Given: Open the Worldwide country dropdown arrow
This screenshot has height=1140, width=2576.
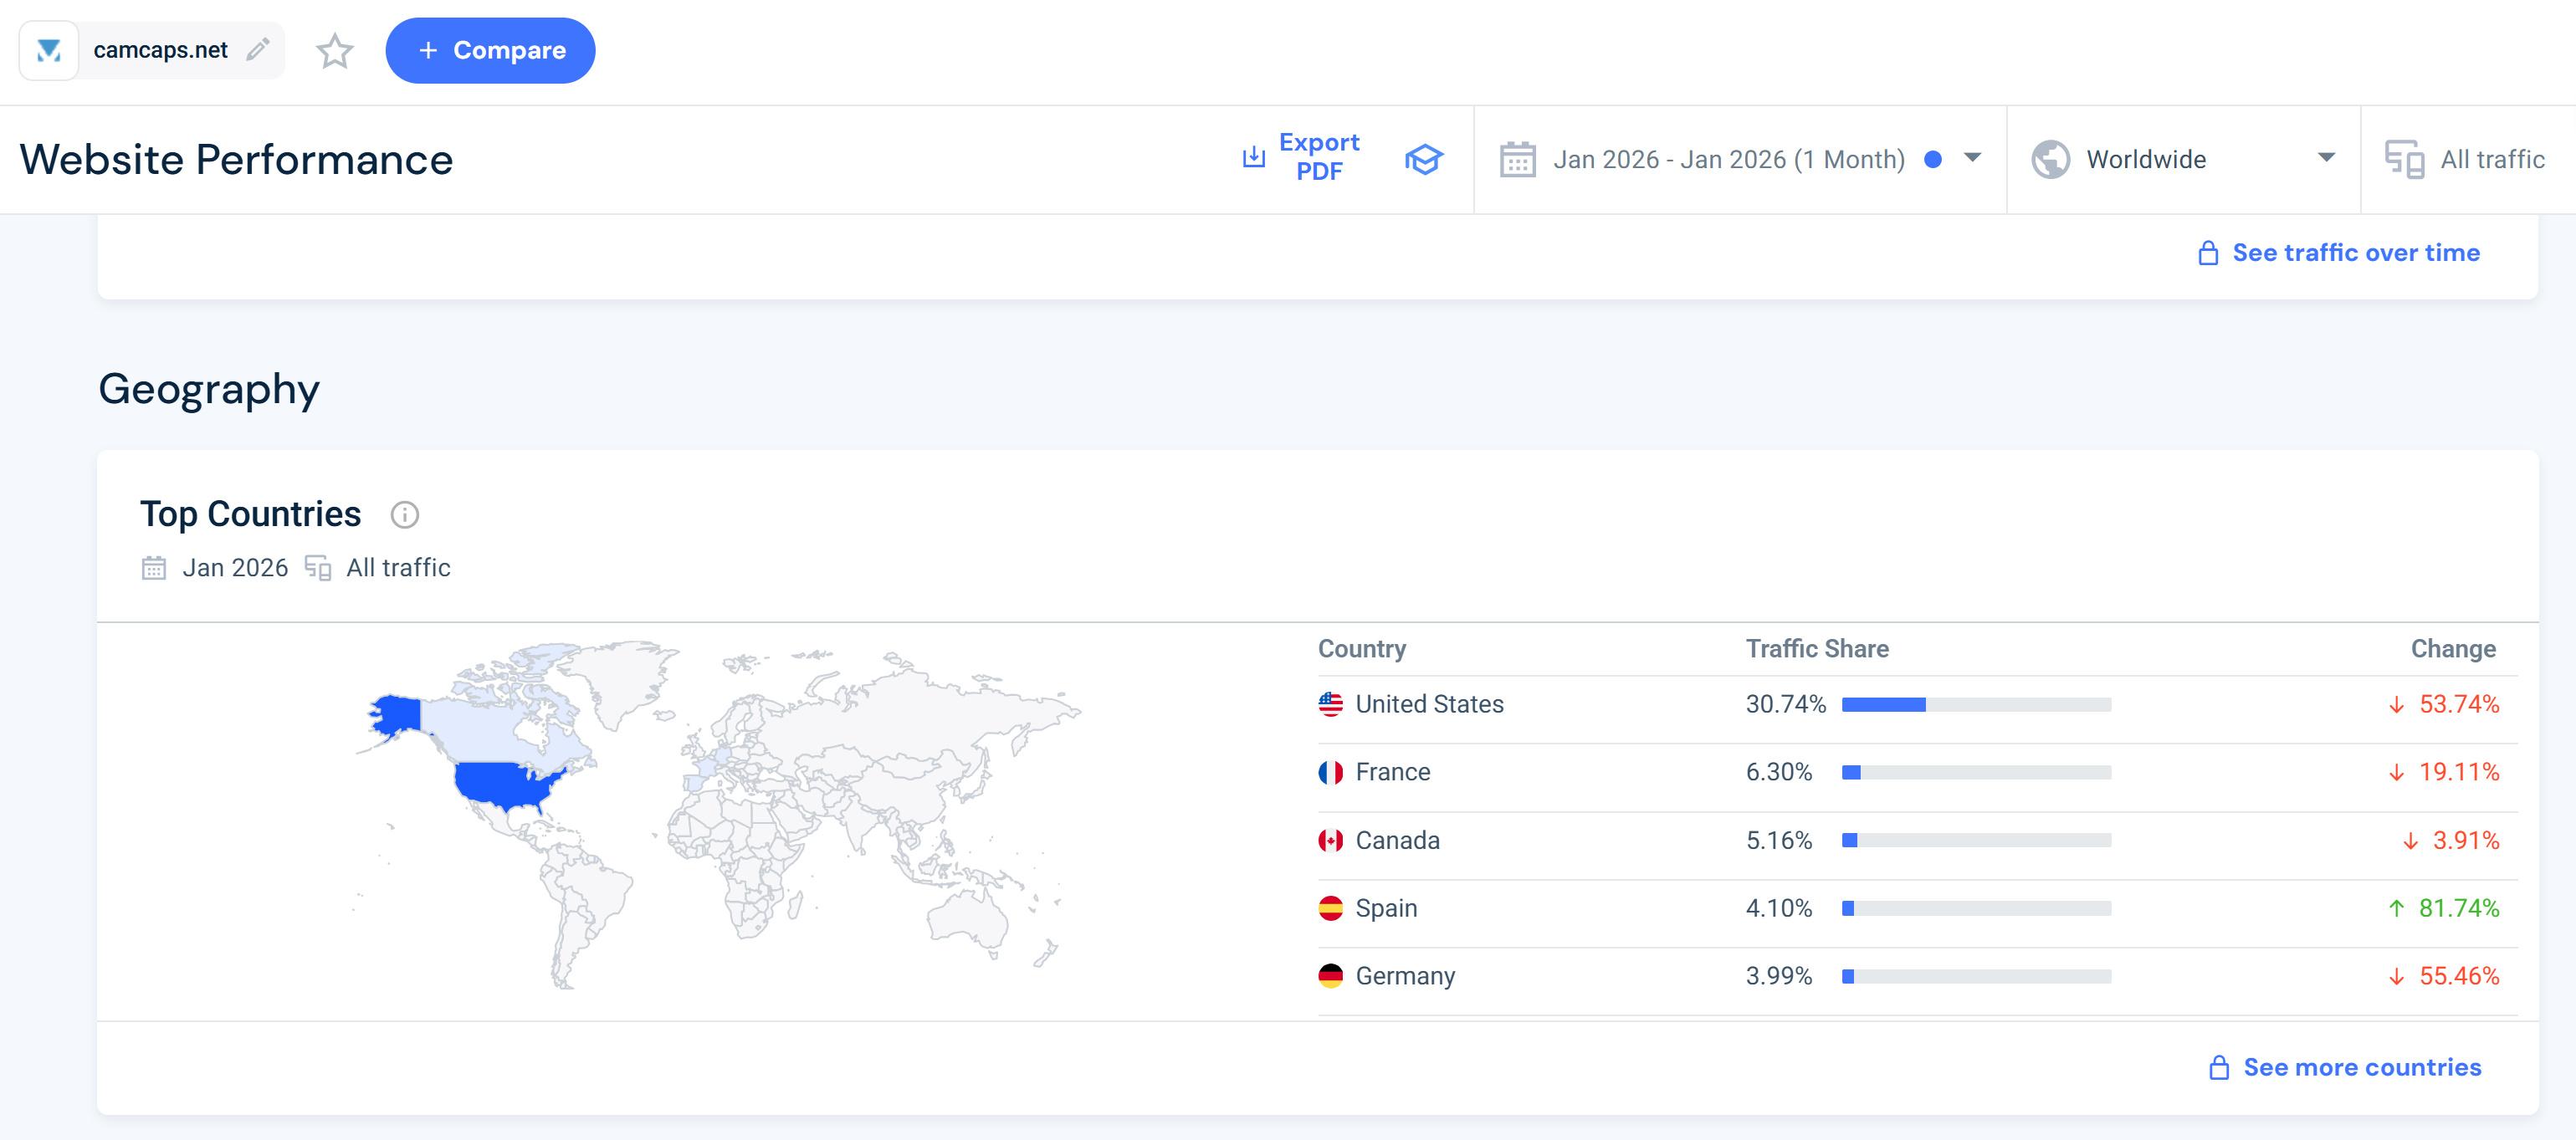Looking at the screenshot, I should [x=2326, y=158].
